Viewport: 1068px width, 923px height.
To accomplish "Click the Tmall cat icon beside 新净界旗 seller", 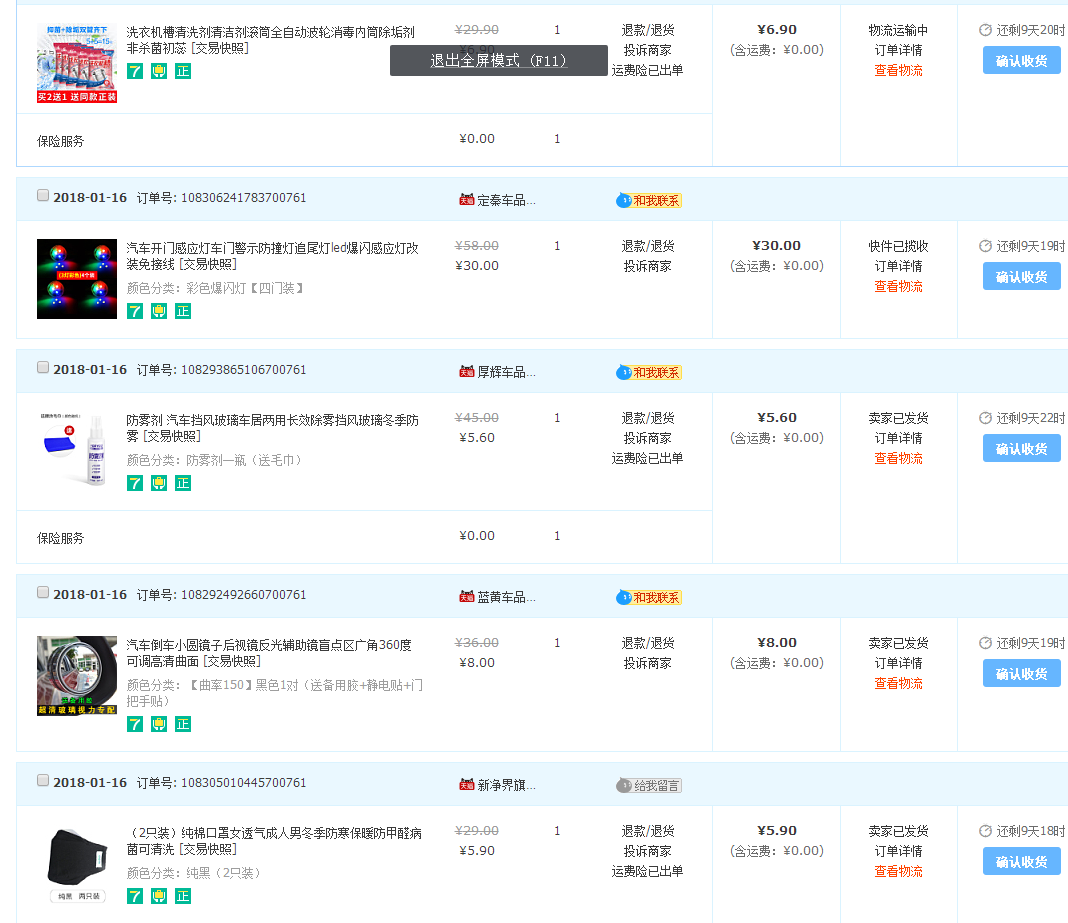I will (466, 785).
